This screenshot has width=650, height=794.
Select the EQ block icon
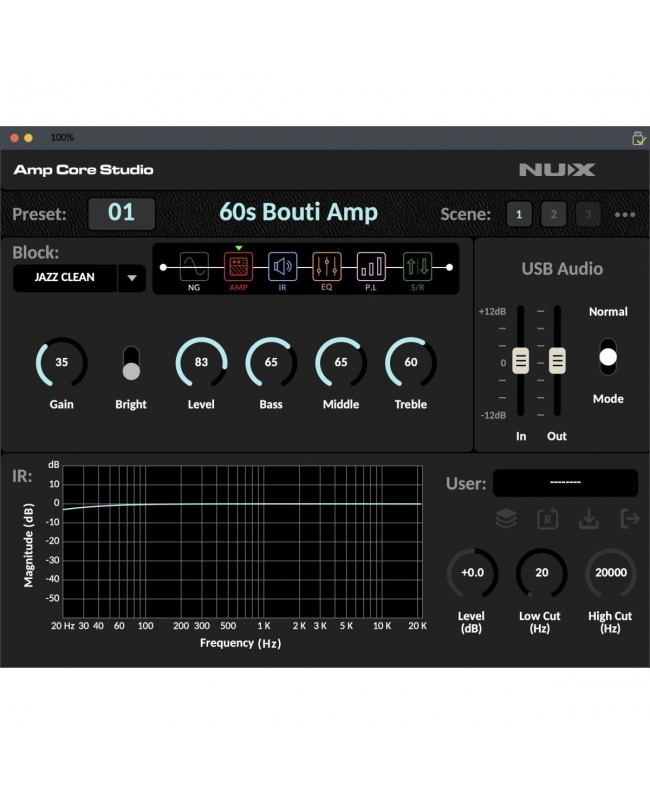coord(327,267)
